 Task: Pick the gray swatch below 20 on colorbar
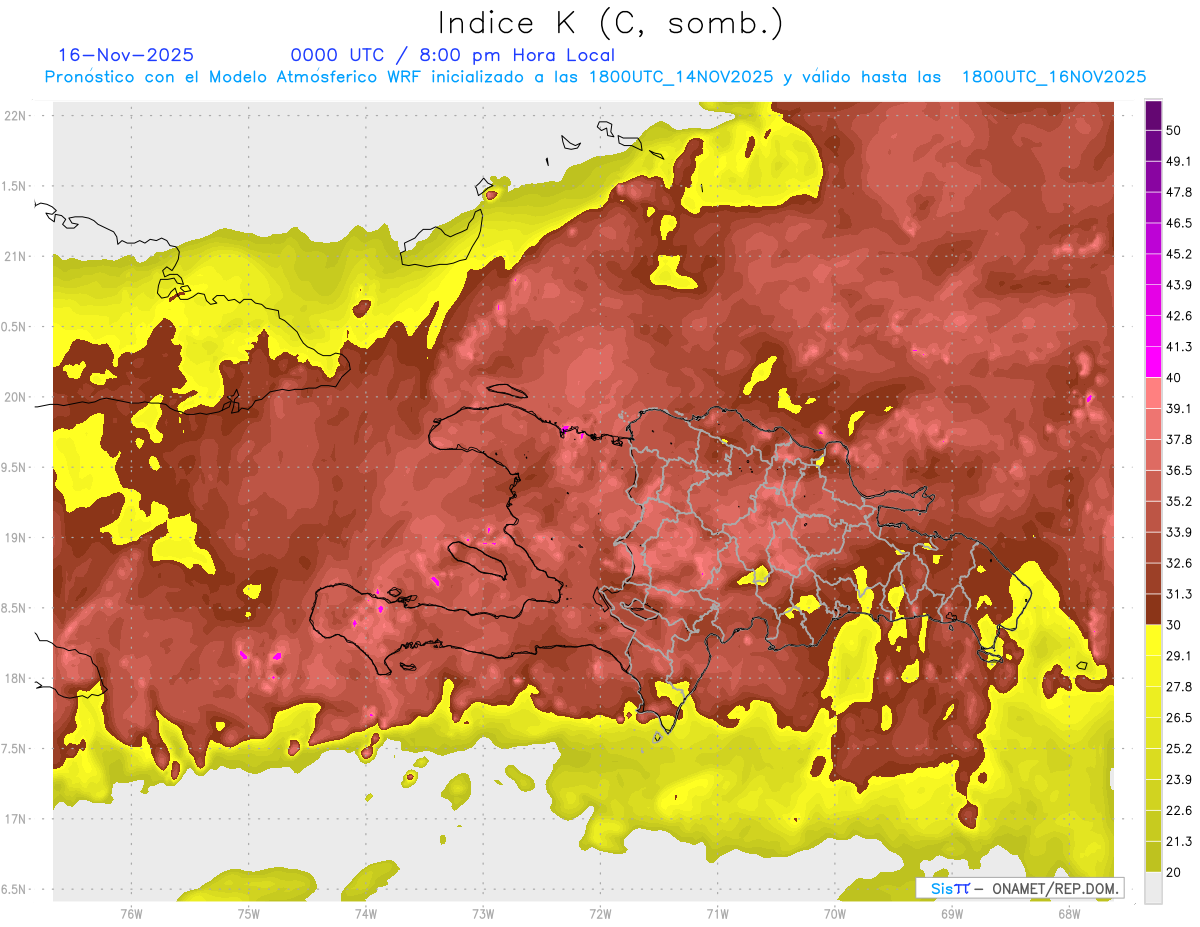pos(1153,888)
